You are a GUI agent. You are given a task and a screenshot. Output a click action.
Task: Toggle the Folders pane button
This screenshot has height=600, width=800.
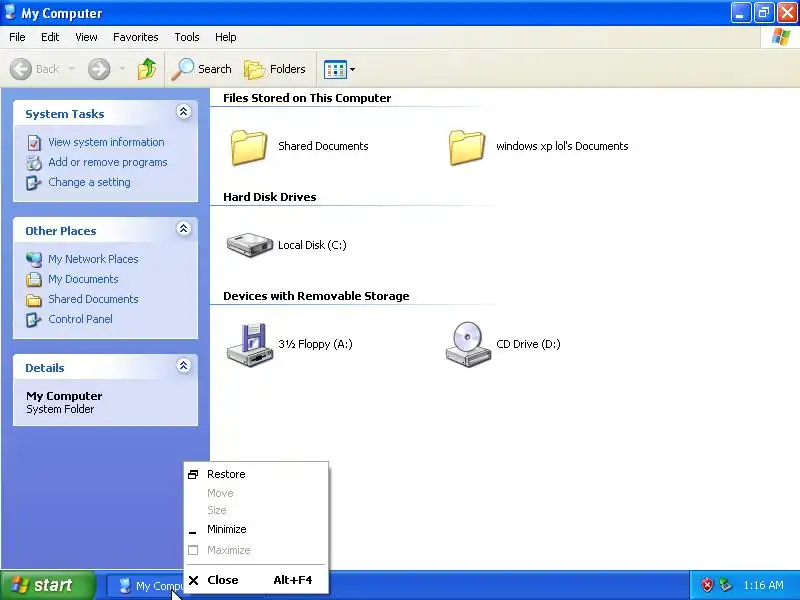pos(275,69)
